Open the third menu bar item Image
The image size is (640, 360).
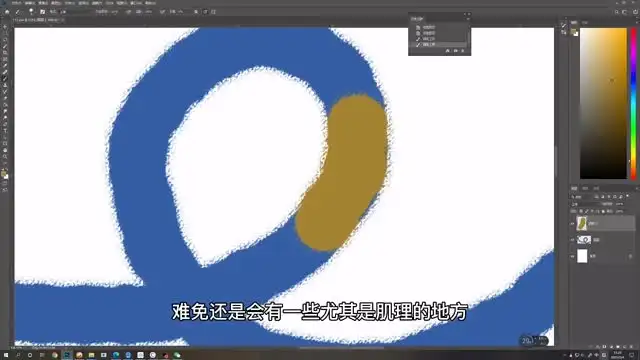[x=43, y=3]
